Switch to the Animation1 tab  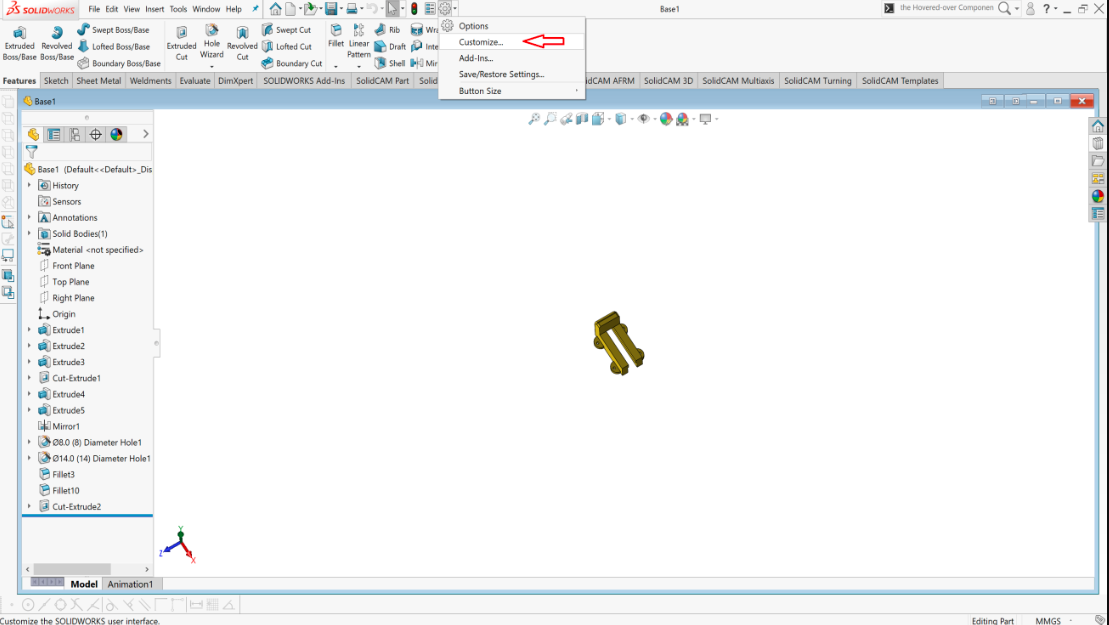pyautogui.click(x=130, y=584)
